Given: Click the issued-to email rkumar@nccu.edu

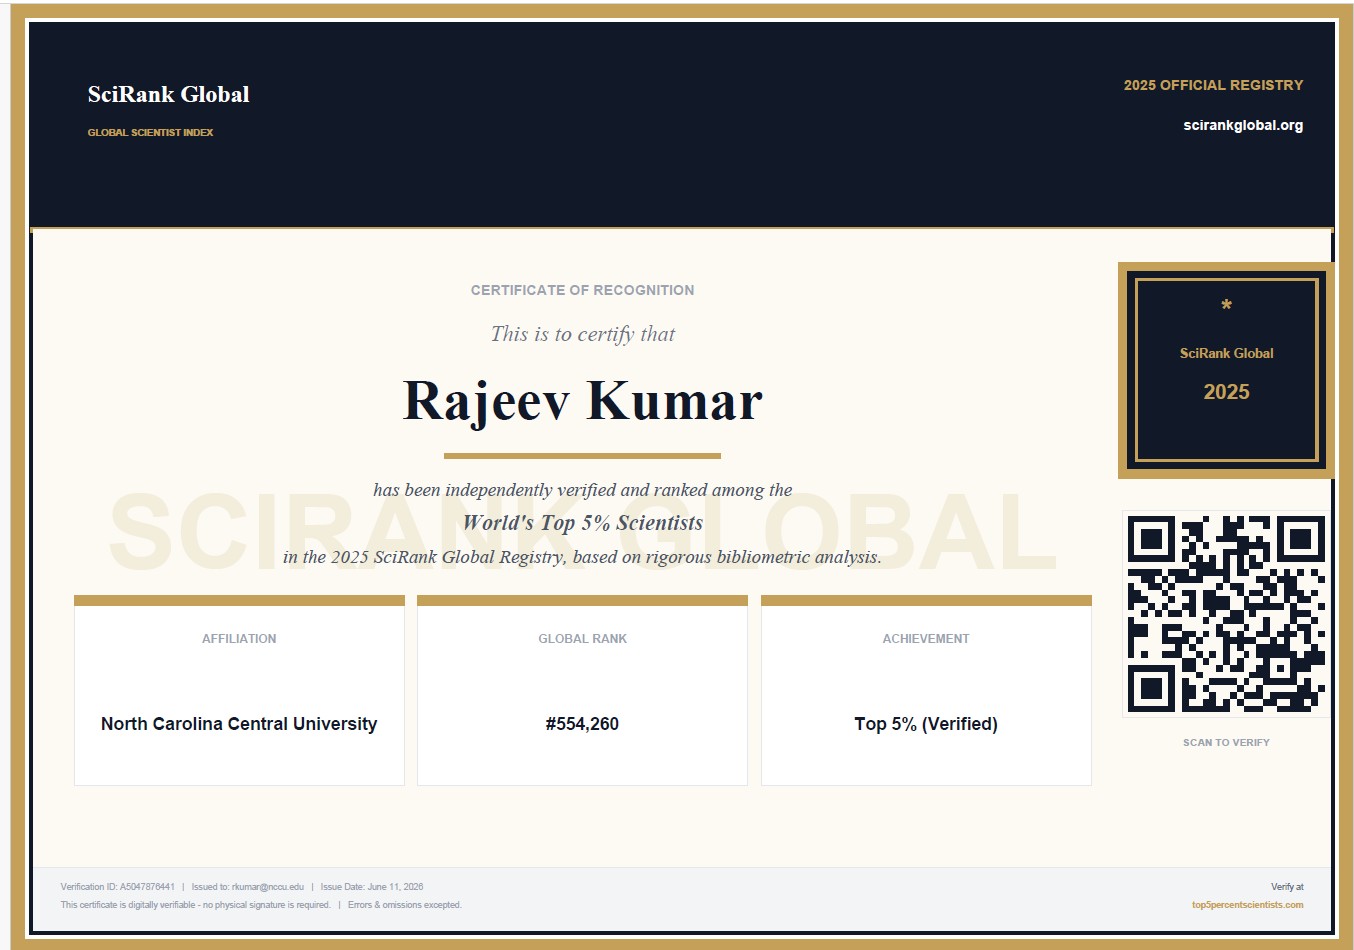Looking at the screenshot, I should click(x=248, y=887).
